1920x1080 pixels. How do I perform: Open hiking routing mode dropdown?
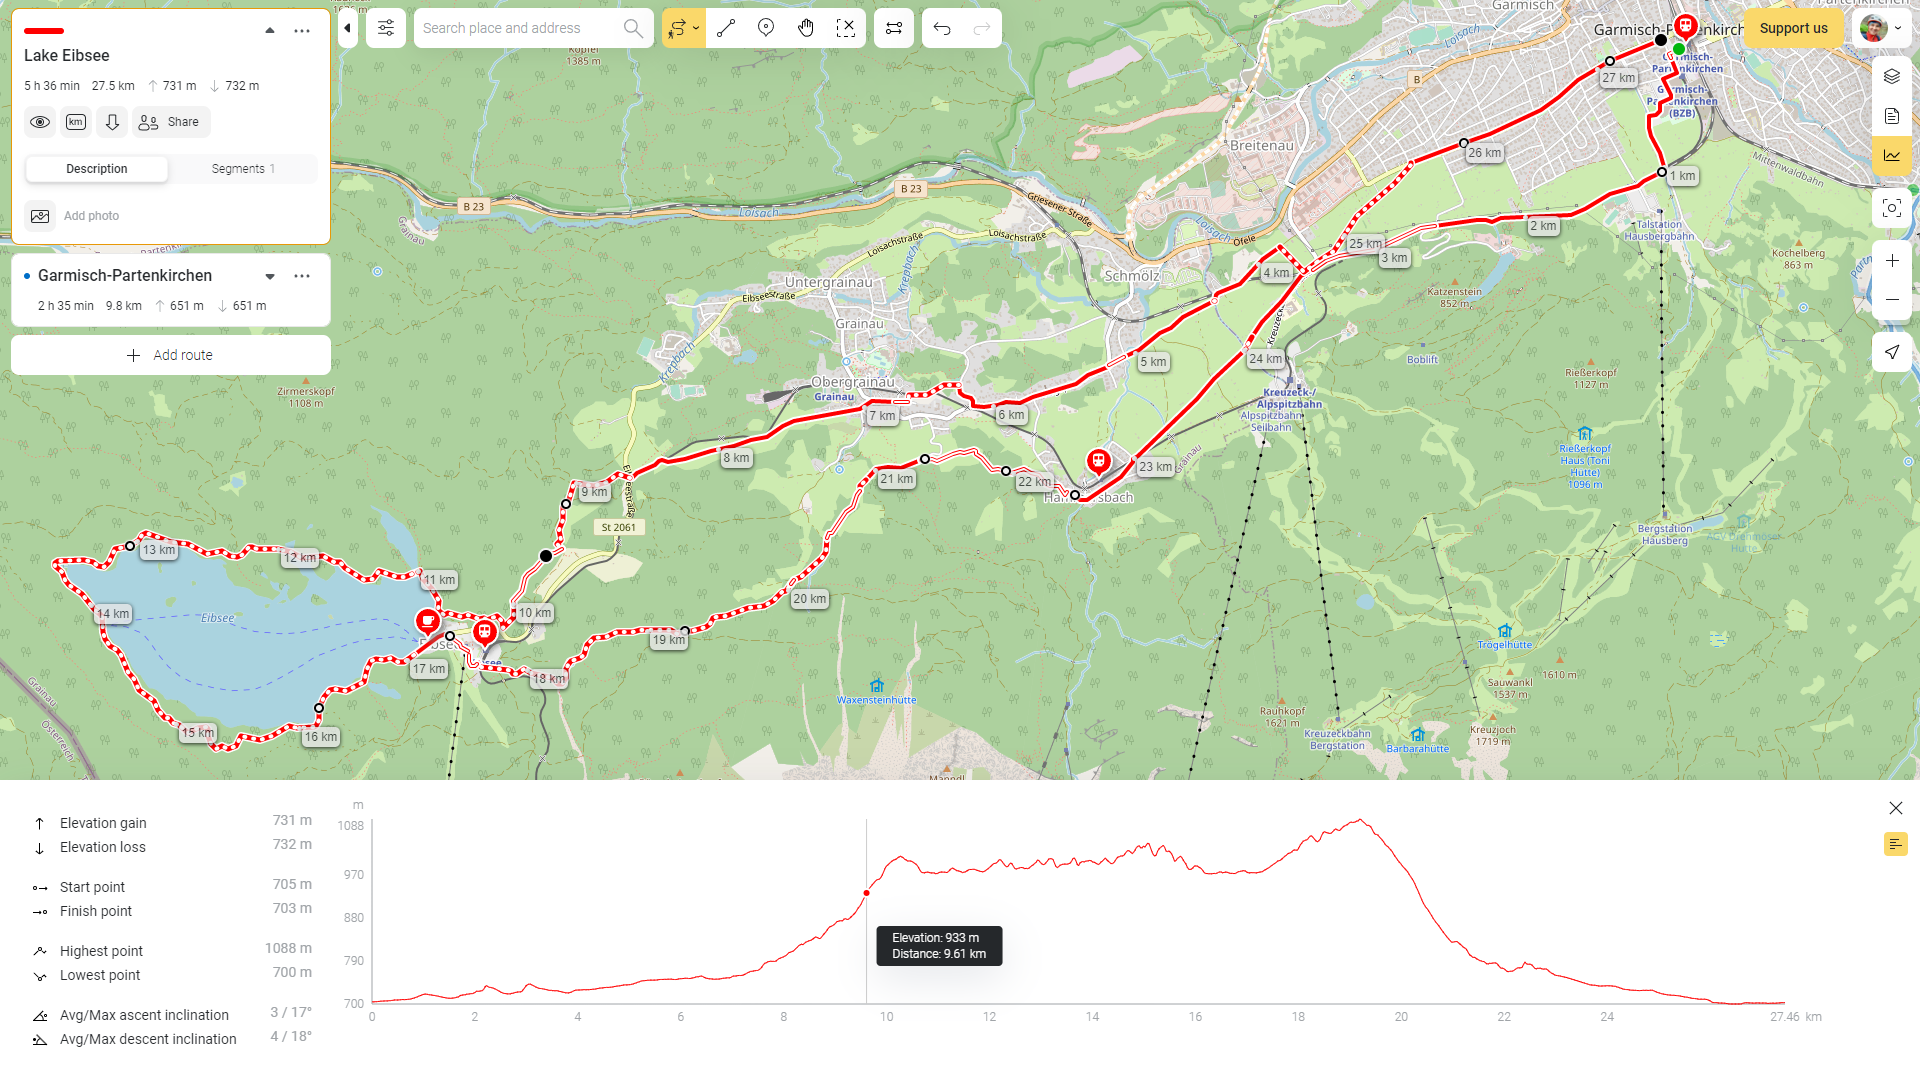(x=696, y=28)
